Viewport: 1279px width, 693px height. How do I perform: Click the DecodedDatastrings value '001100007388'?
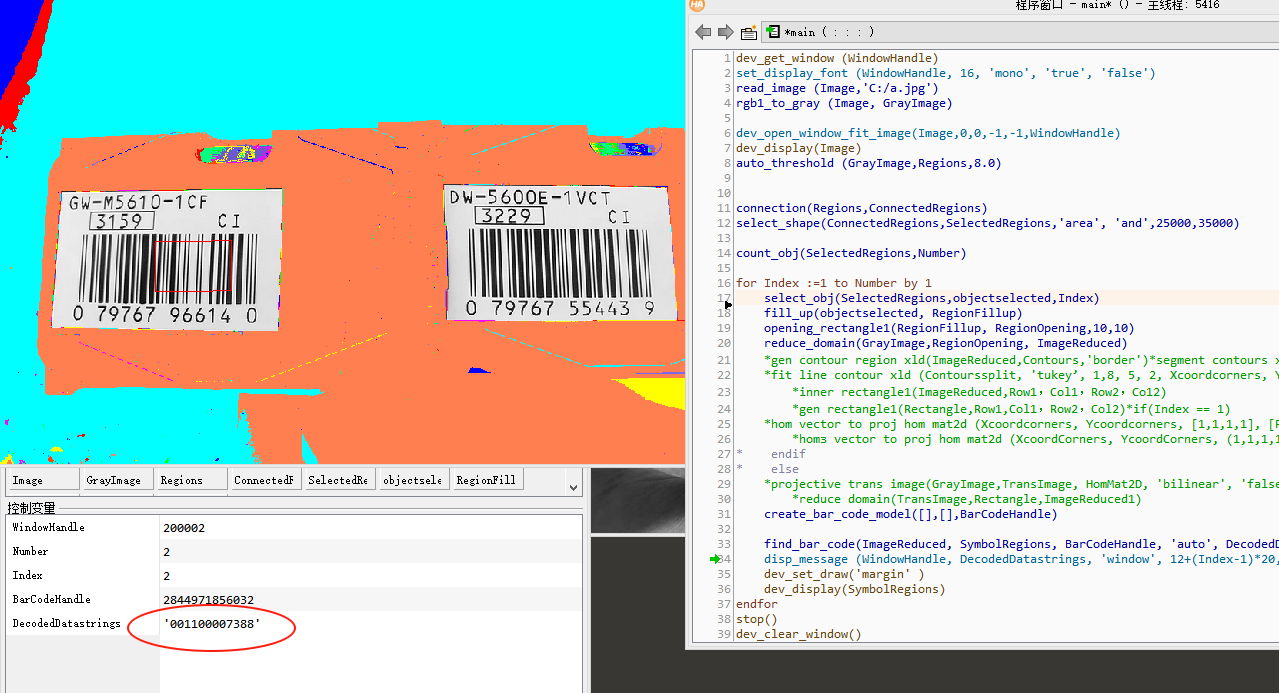tap(212, 624)
